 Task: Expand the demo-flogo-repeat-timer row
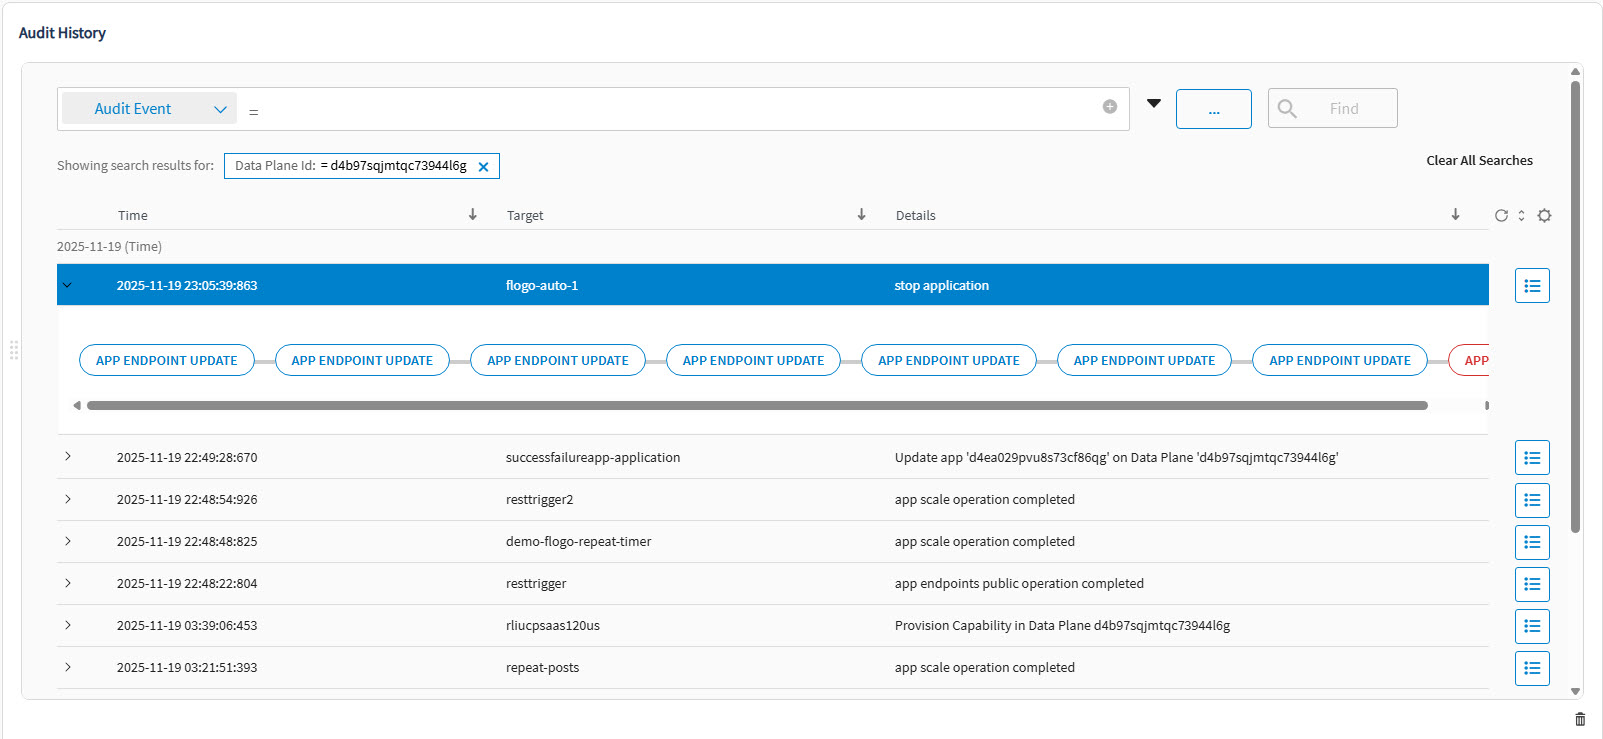pos(68,541)
